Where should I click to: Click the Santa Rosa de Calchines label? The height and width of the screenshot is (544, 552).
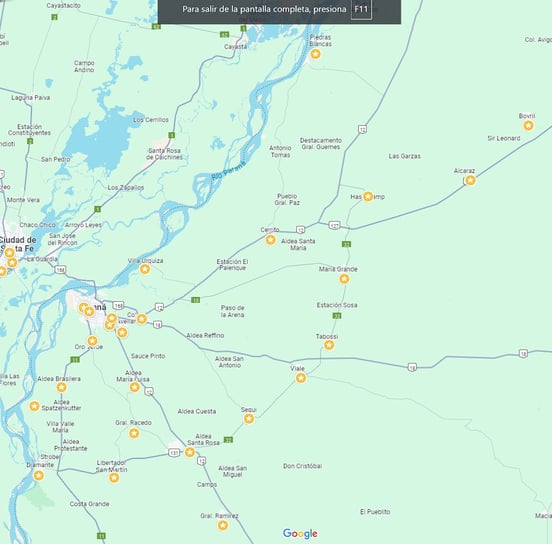click(164, 154)
